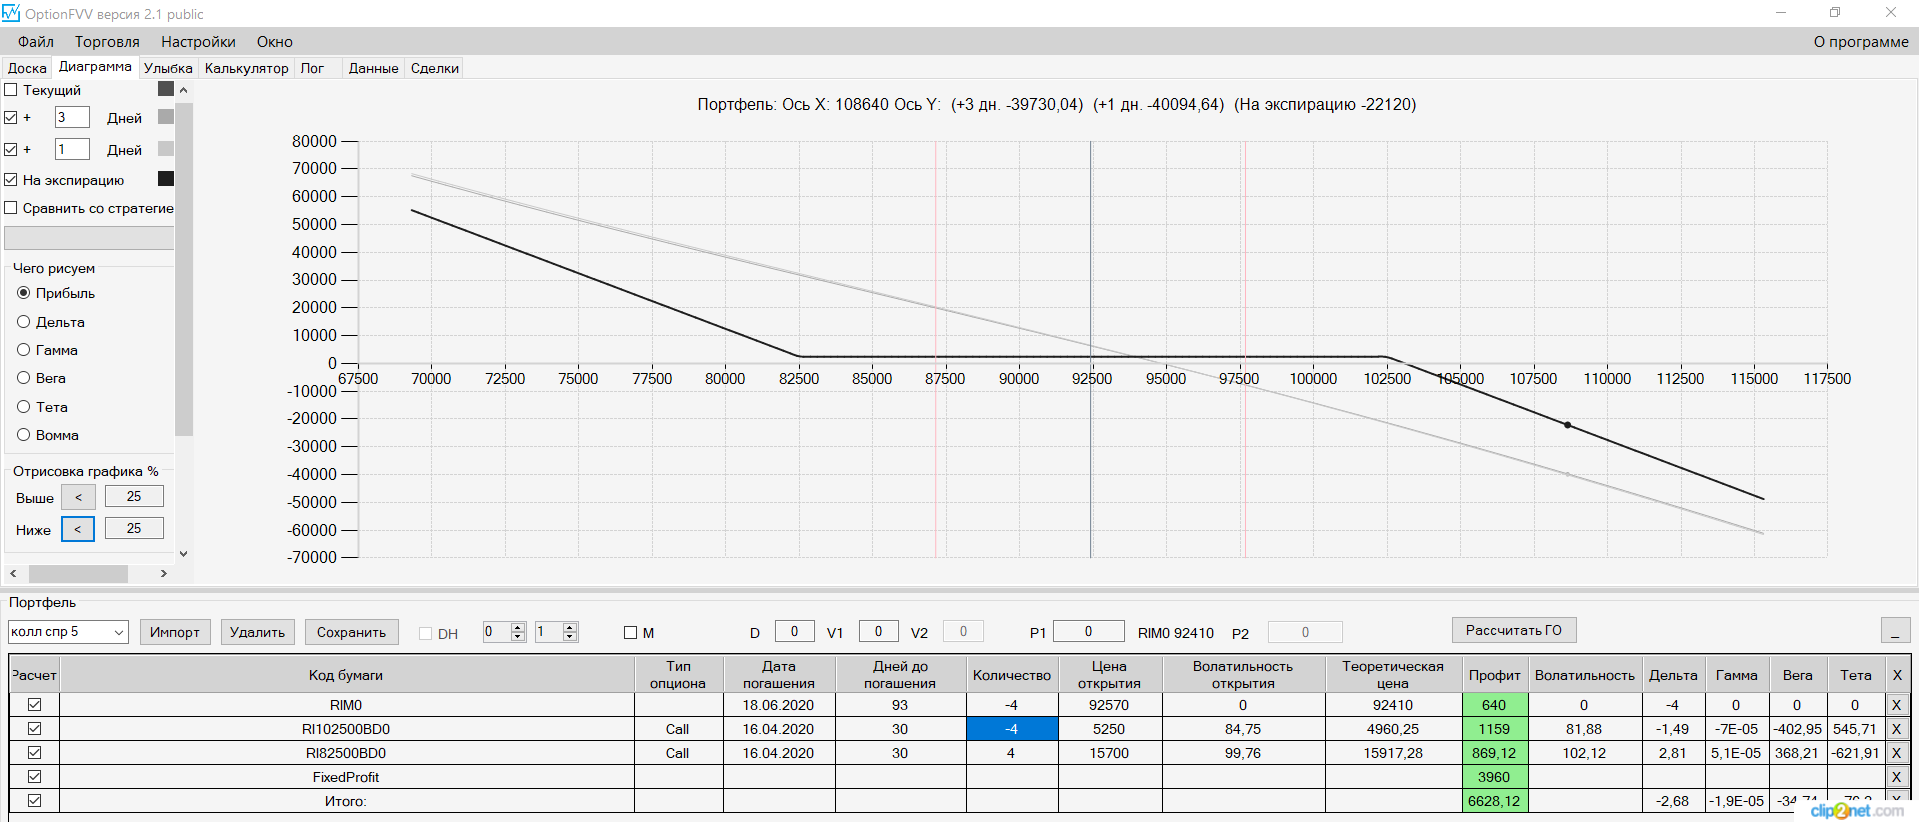Open the 'колл спр 5' portfolio dropdown
Viewport: 1919px width, 822px height.
coord(68,632)
